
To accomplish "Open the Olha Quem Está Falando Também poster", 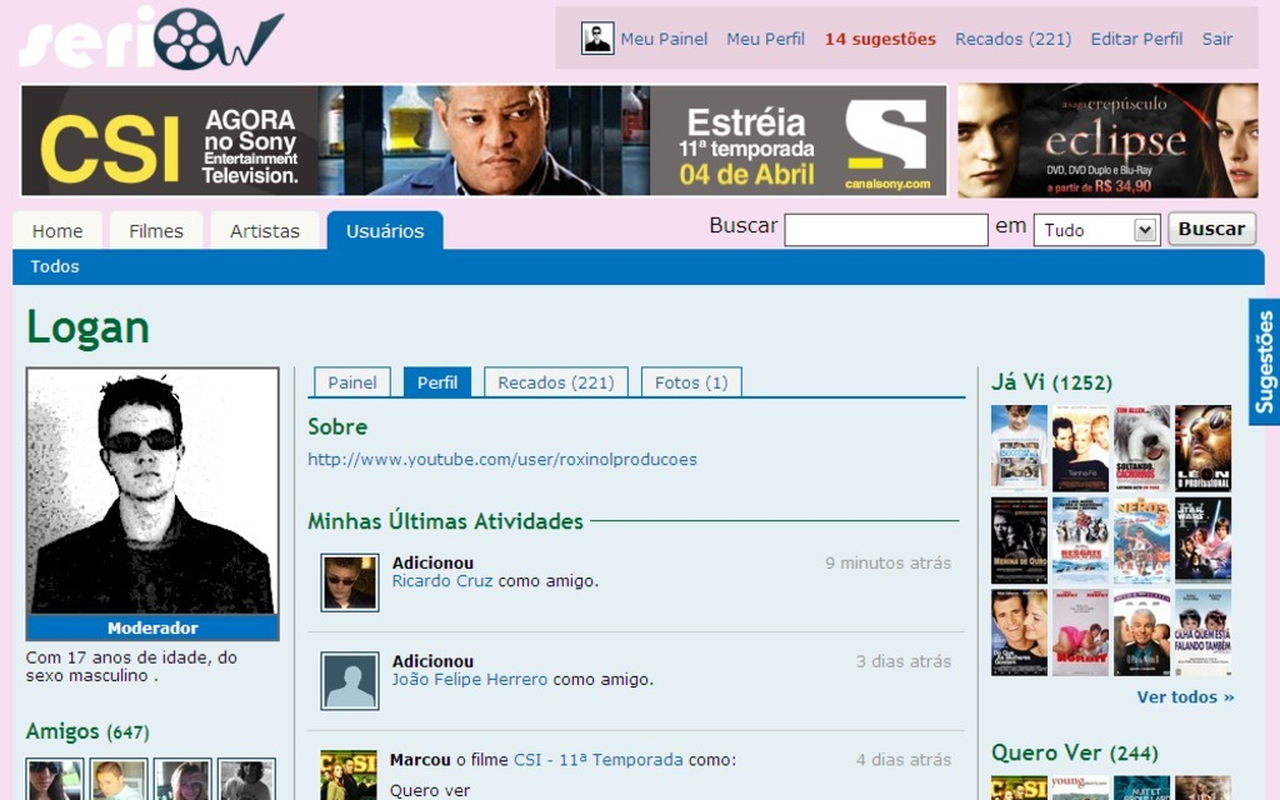I will click(1203, 633).
